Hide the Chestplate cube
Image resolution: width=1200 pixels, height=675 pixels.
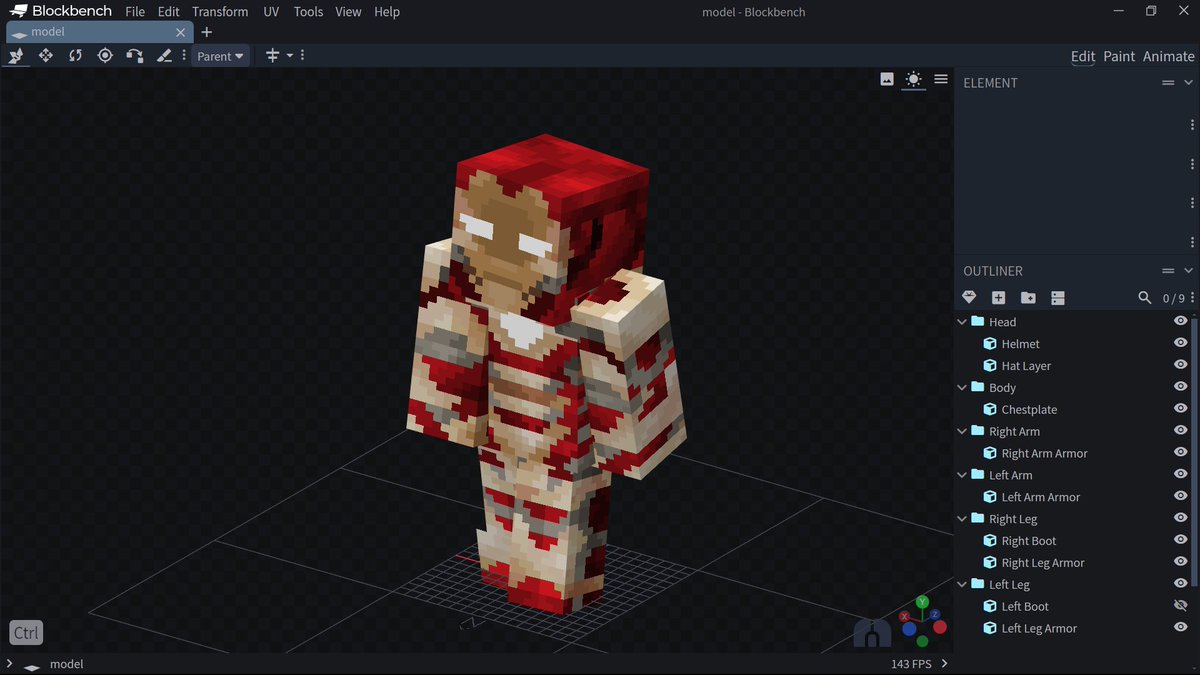pos(1180,409)
